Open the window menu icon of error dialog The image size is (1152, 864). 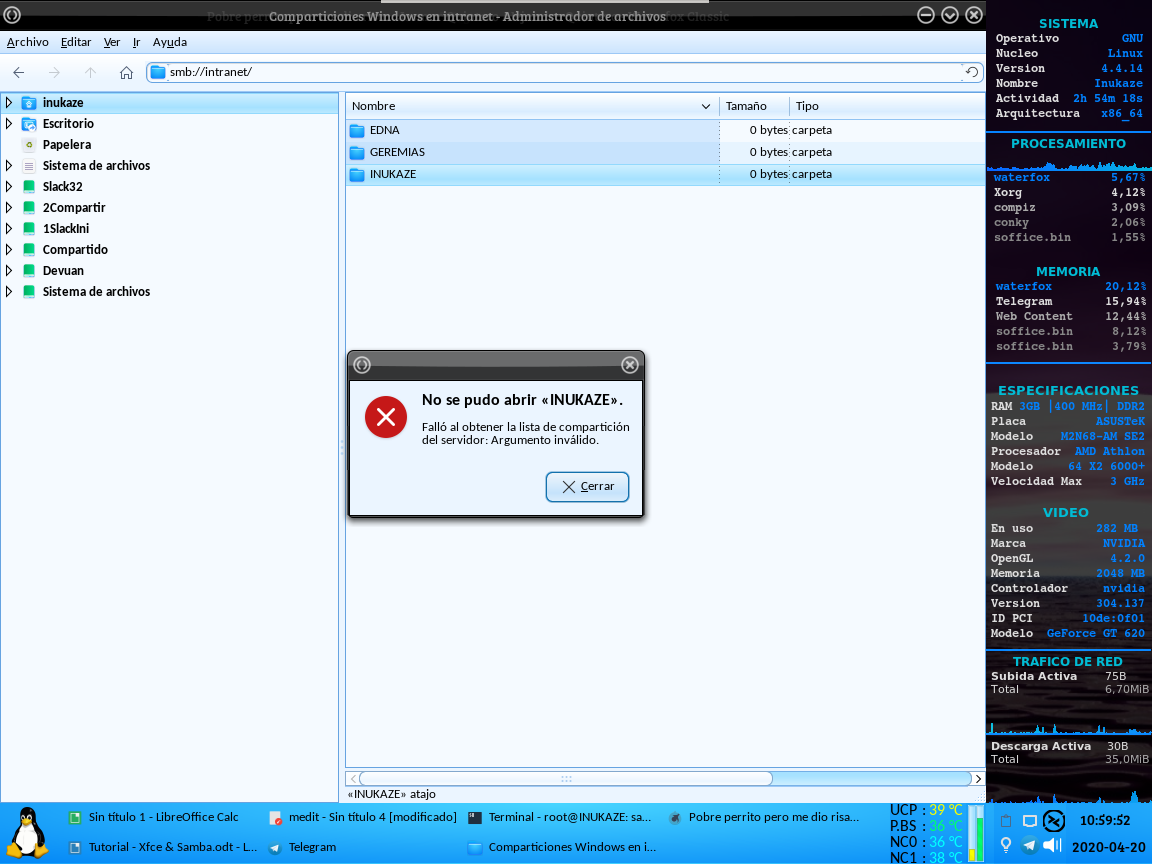click(361, 364)
